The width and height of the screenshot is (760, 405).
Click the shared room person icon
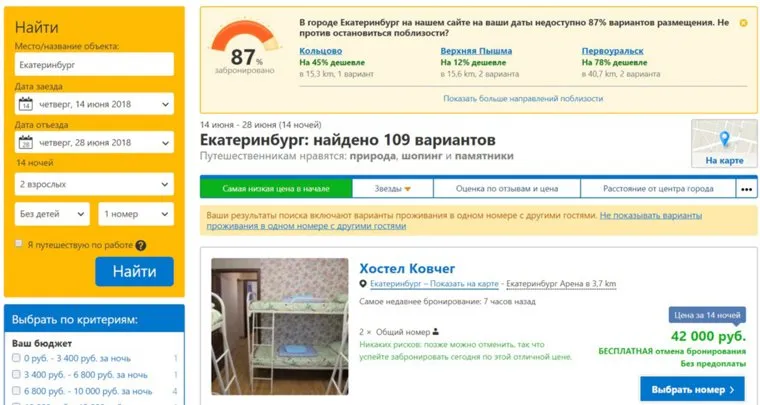point(435,332)
